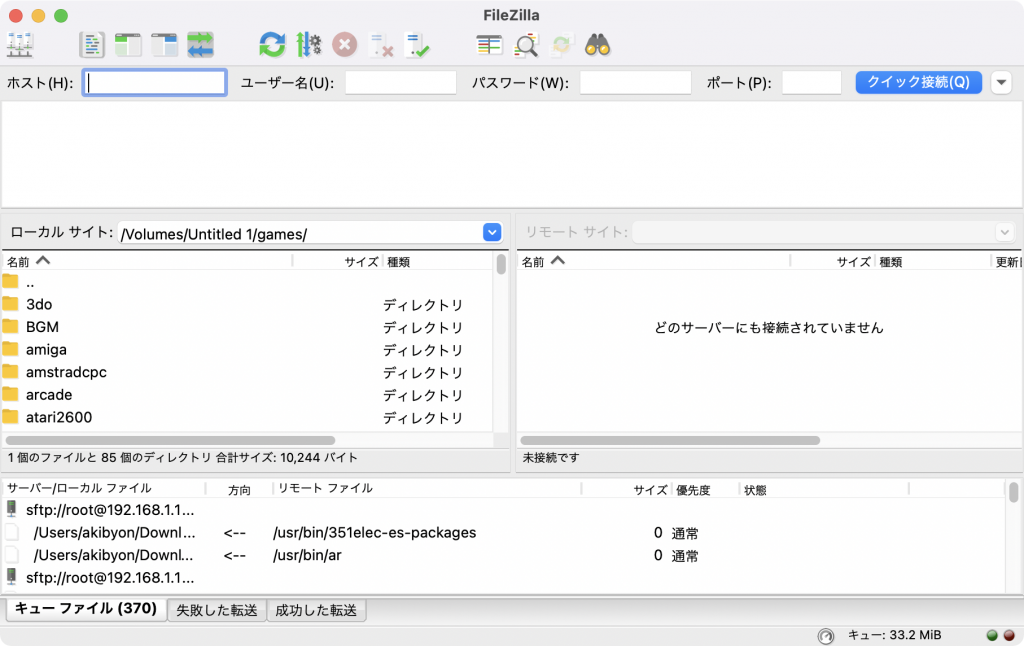
Task: Select the arcade directory name
Action: coord(49,395)
